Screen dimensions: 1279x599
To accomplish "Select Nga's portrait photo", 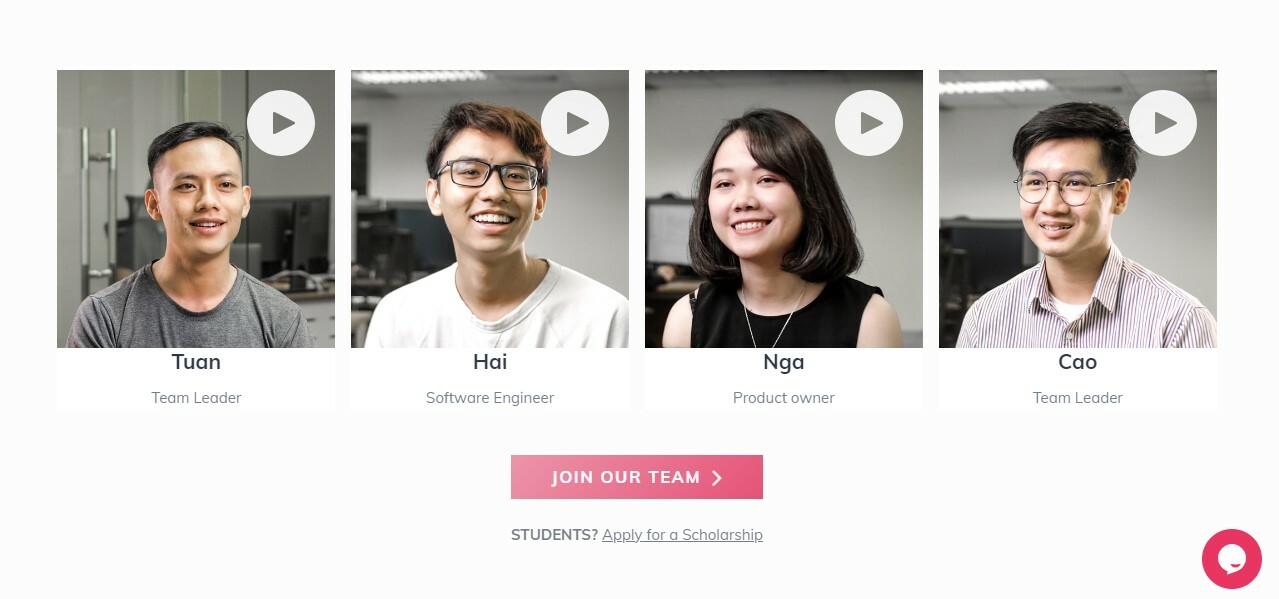I will click(x=784, y=209).
